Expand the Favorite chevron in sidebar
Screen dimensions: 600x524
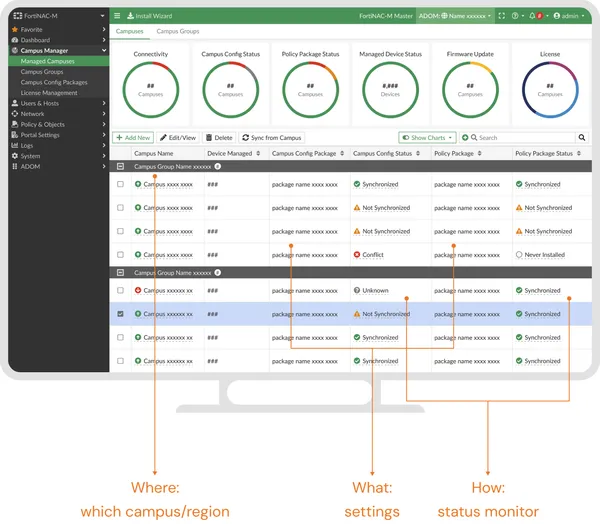[104, 29]
